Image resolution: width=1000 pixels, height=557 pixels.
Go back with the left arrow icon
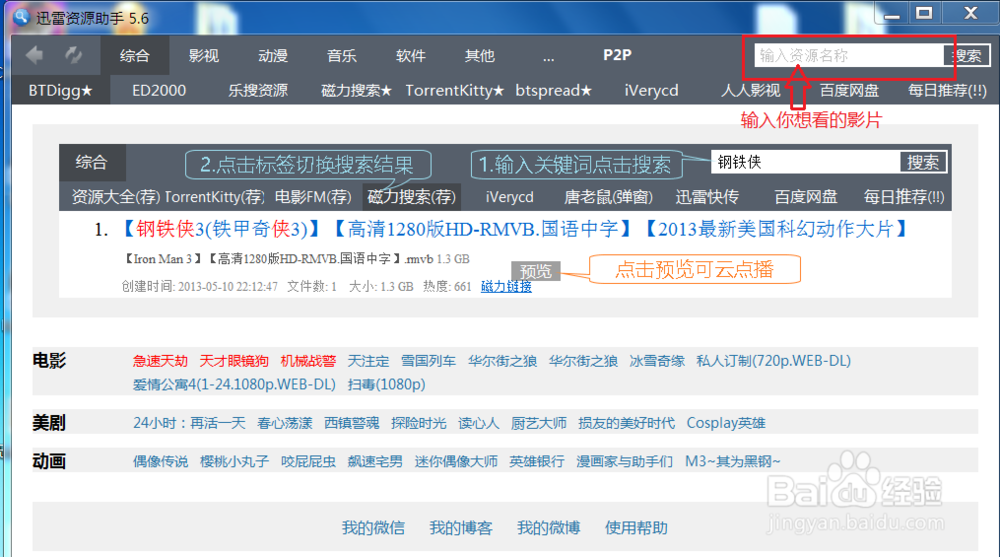click(34, 56)
